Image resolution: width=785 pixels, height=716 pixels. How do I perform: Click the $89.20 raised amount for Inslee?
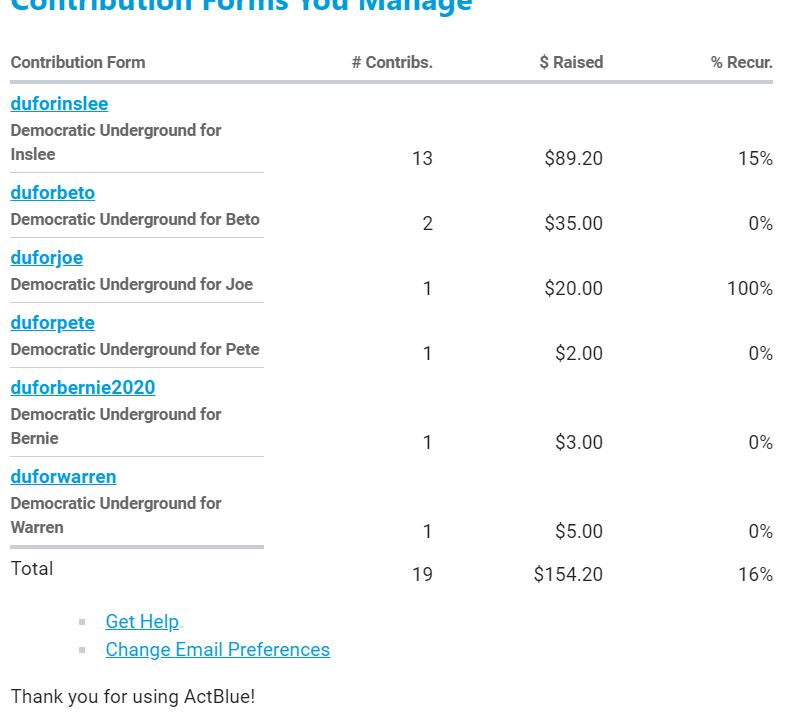(x=573, y=158)
